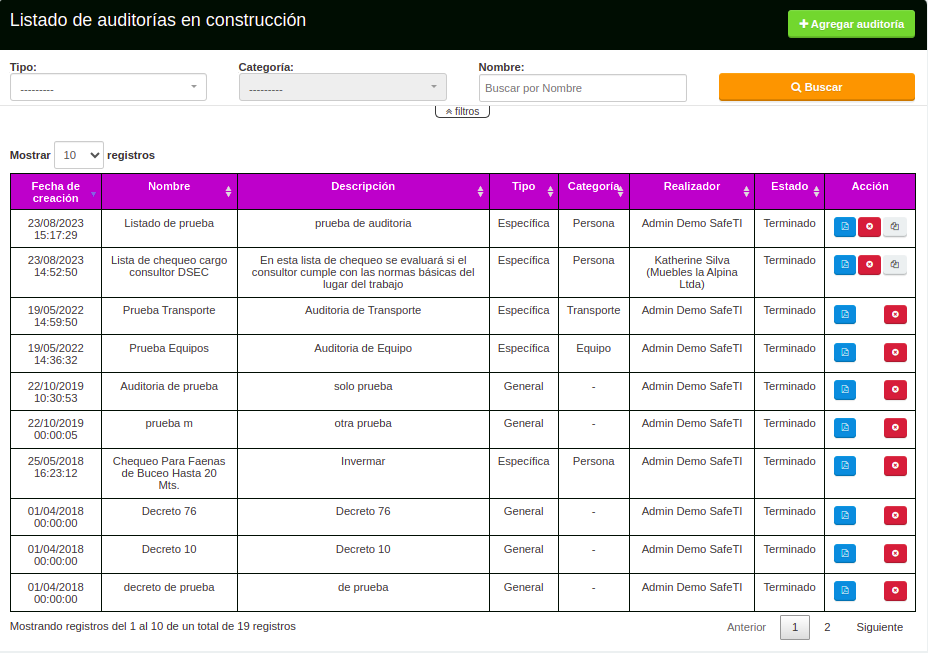The height and width of the screenshot is (653, 928).
Task: Open PDF for Auditoria de prueba row
Action: [x=845, y=390]
